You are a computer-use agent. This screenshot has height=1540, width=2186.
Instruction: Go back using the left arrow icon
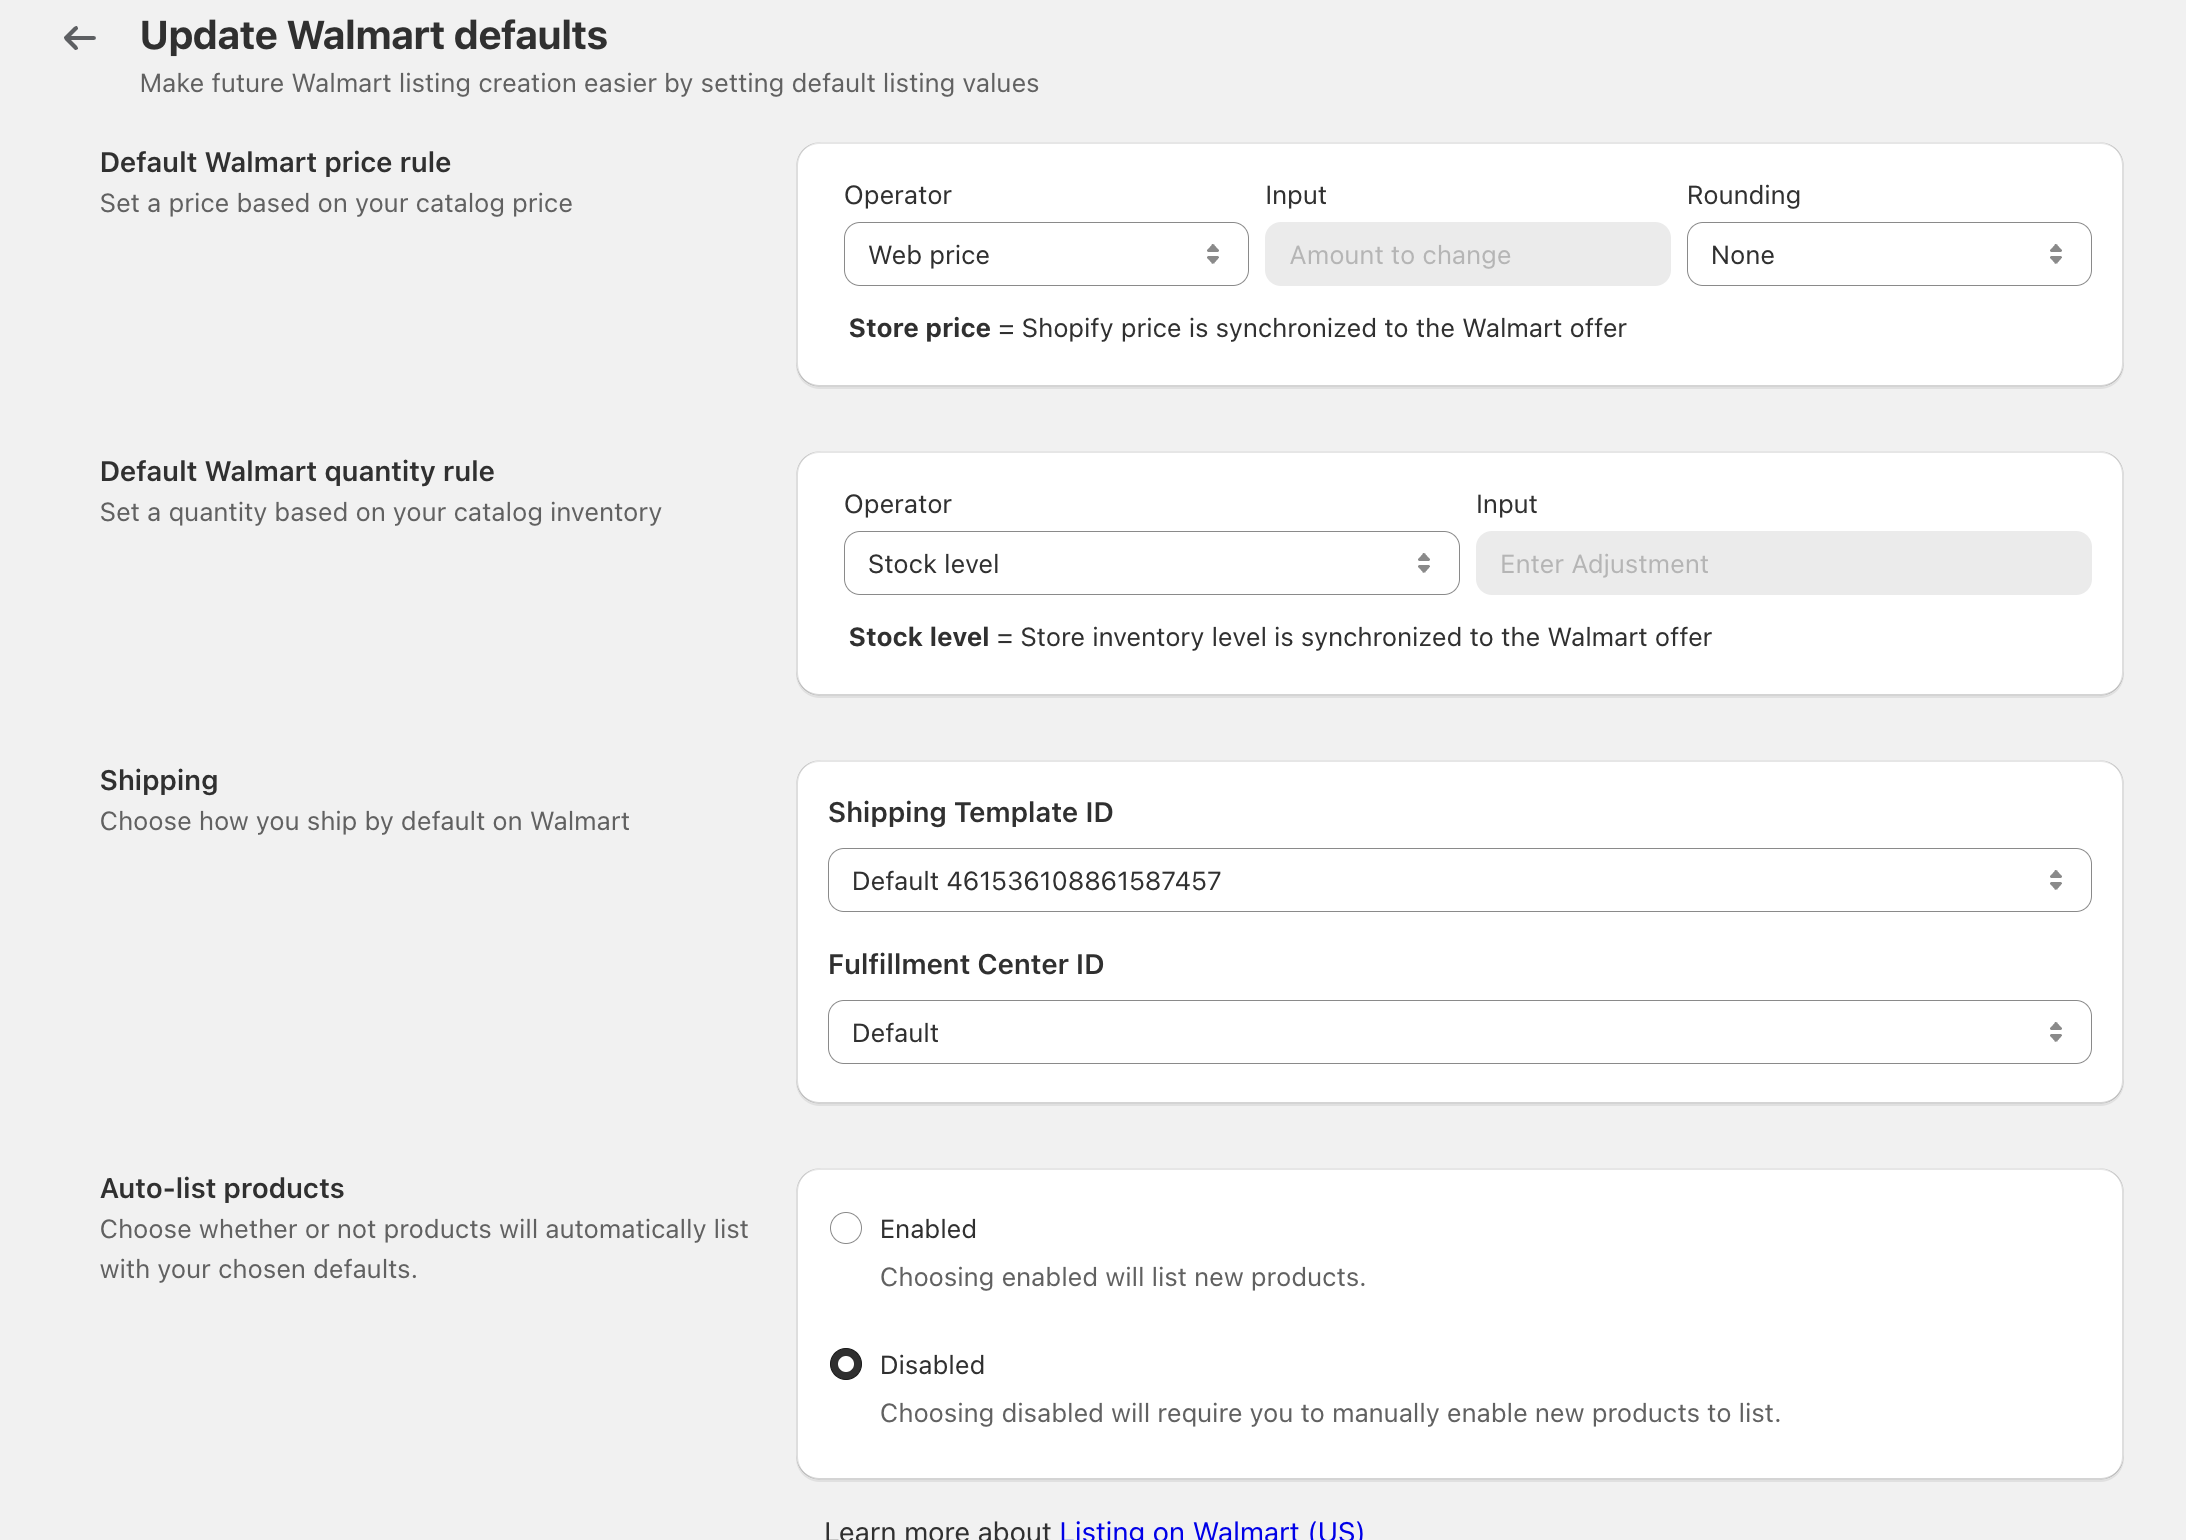pos(80,38)
